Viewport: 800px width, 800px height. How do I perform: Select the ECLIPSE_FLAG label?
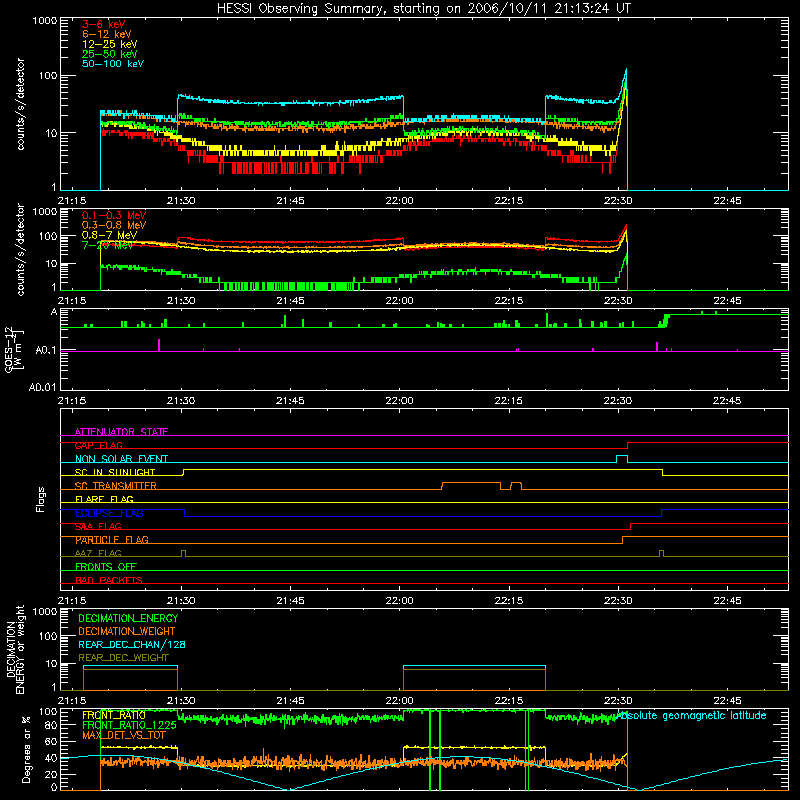click(x=109, y=513)
